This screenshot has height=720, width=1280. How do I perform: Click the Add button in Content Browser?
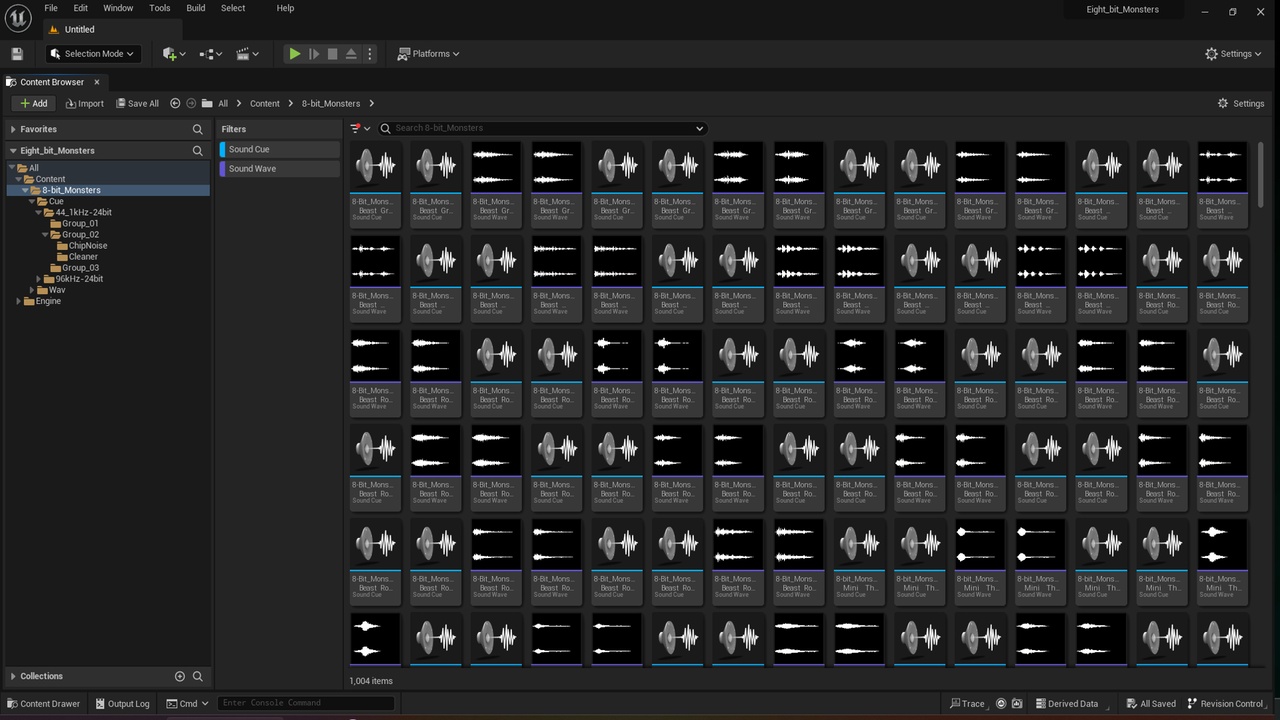click(x=33, y=103)
